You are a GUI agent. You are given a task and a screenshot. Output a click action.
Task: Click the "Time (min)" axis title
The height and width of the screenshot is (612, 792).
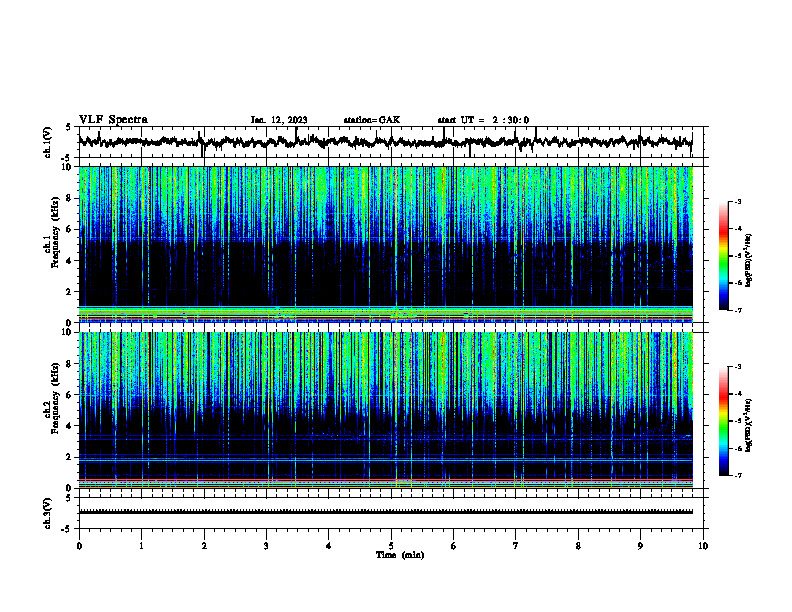point(400,555)
